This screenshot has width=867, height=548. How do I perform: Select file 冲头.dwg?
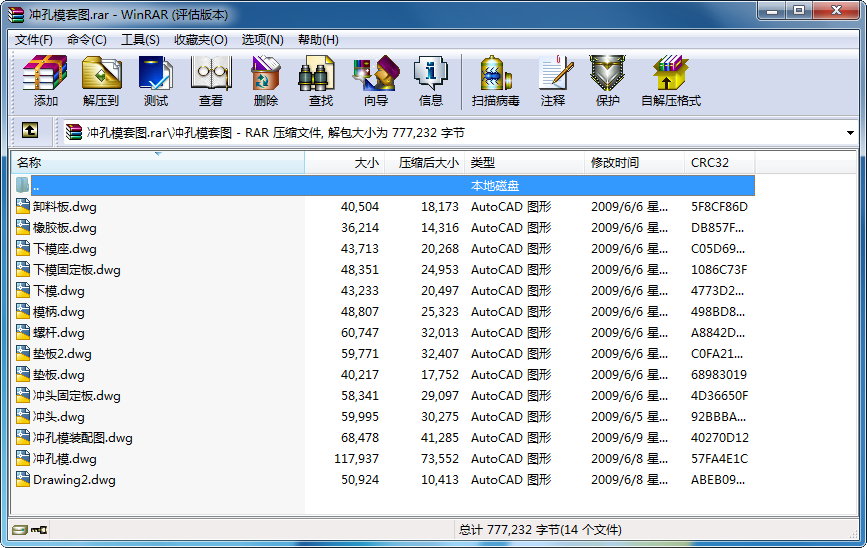(59, 417)
